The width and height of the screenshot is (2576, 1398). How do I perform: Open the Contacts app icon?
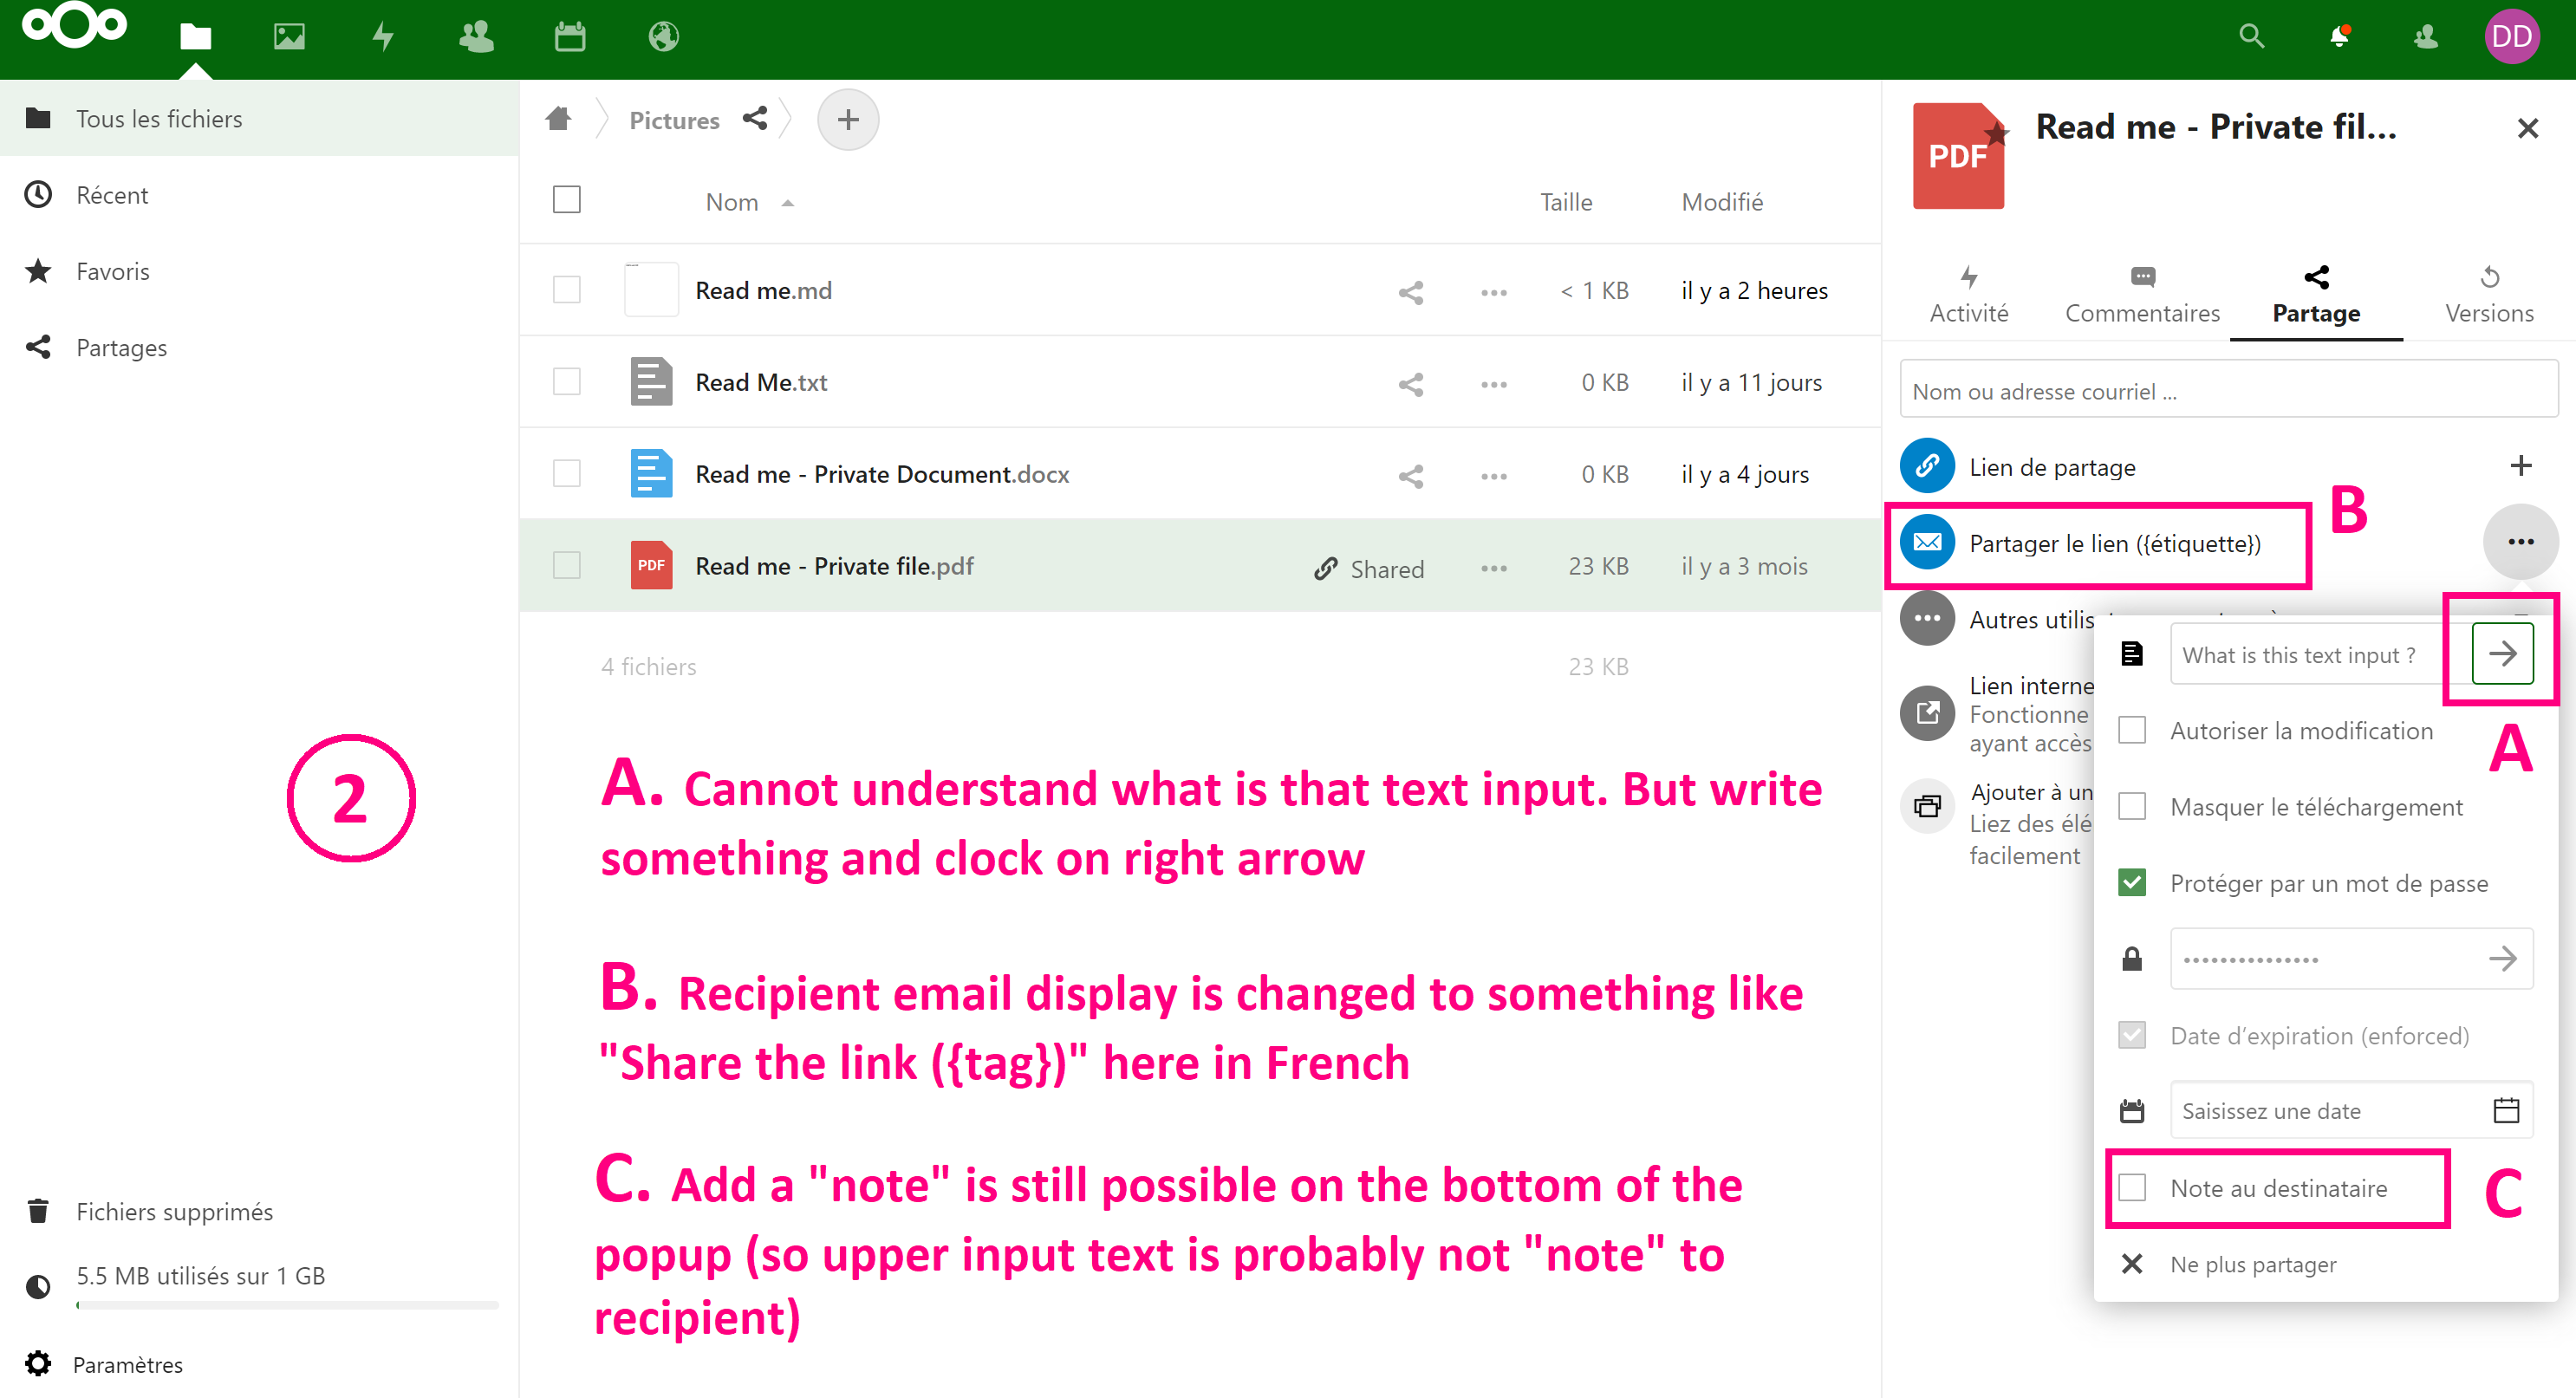[476, 37]
